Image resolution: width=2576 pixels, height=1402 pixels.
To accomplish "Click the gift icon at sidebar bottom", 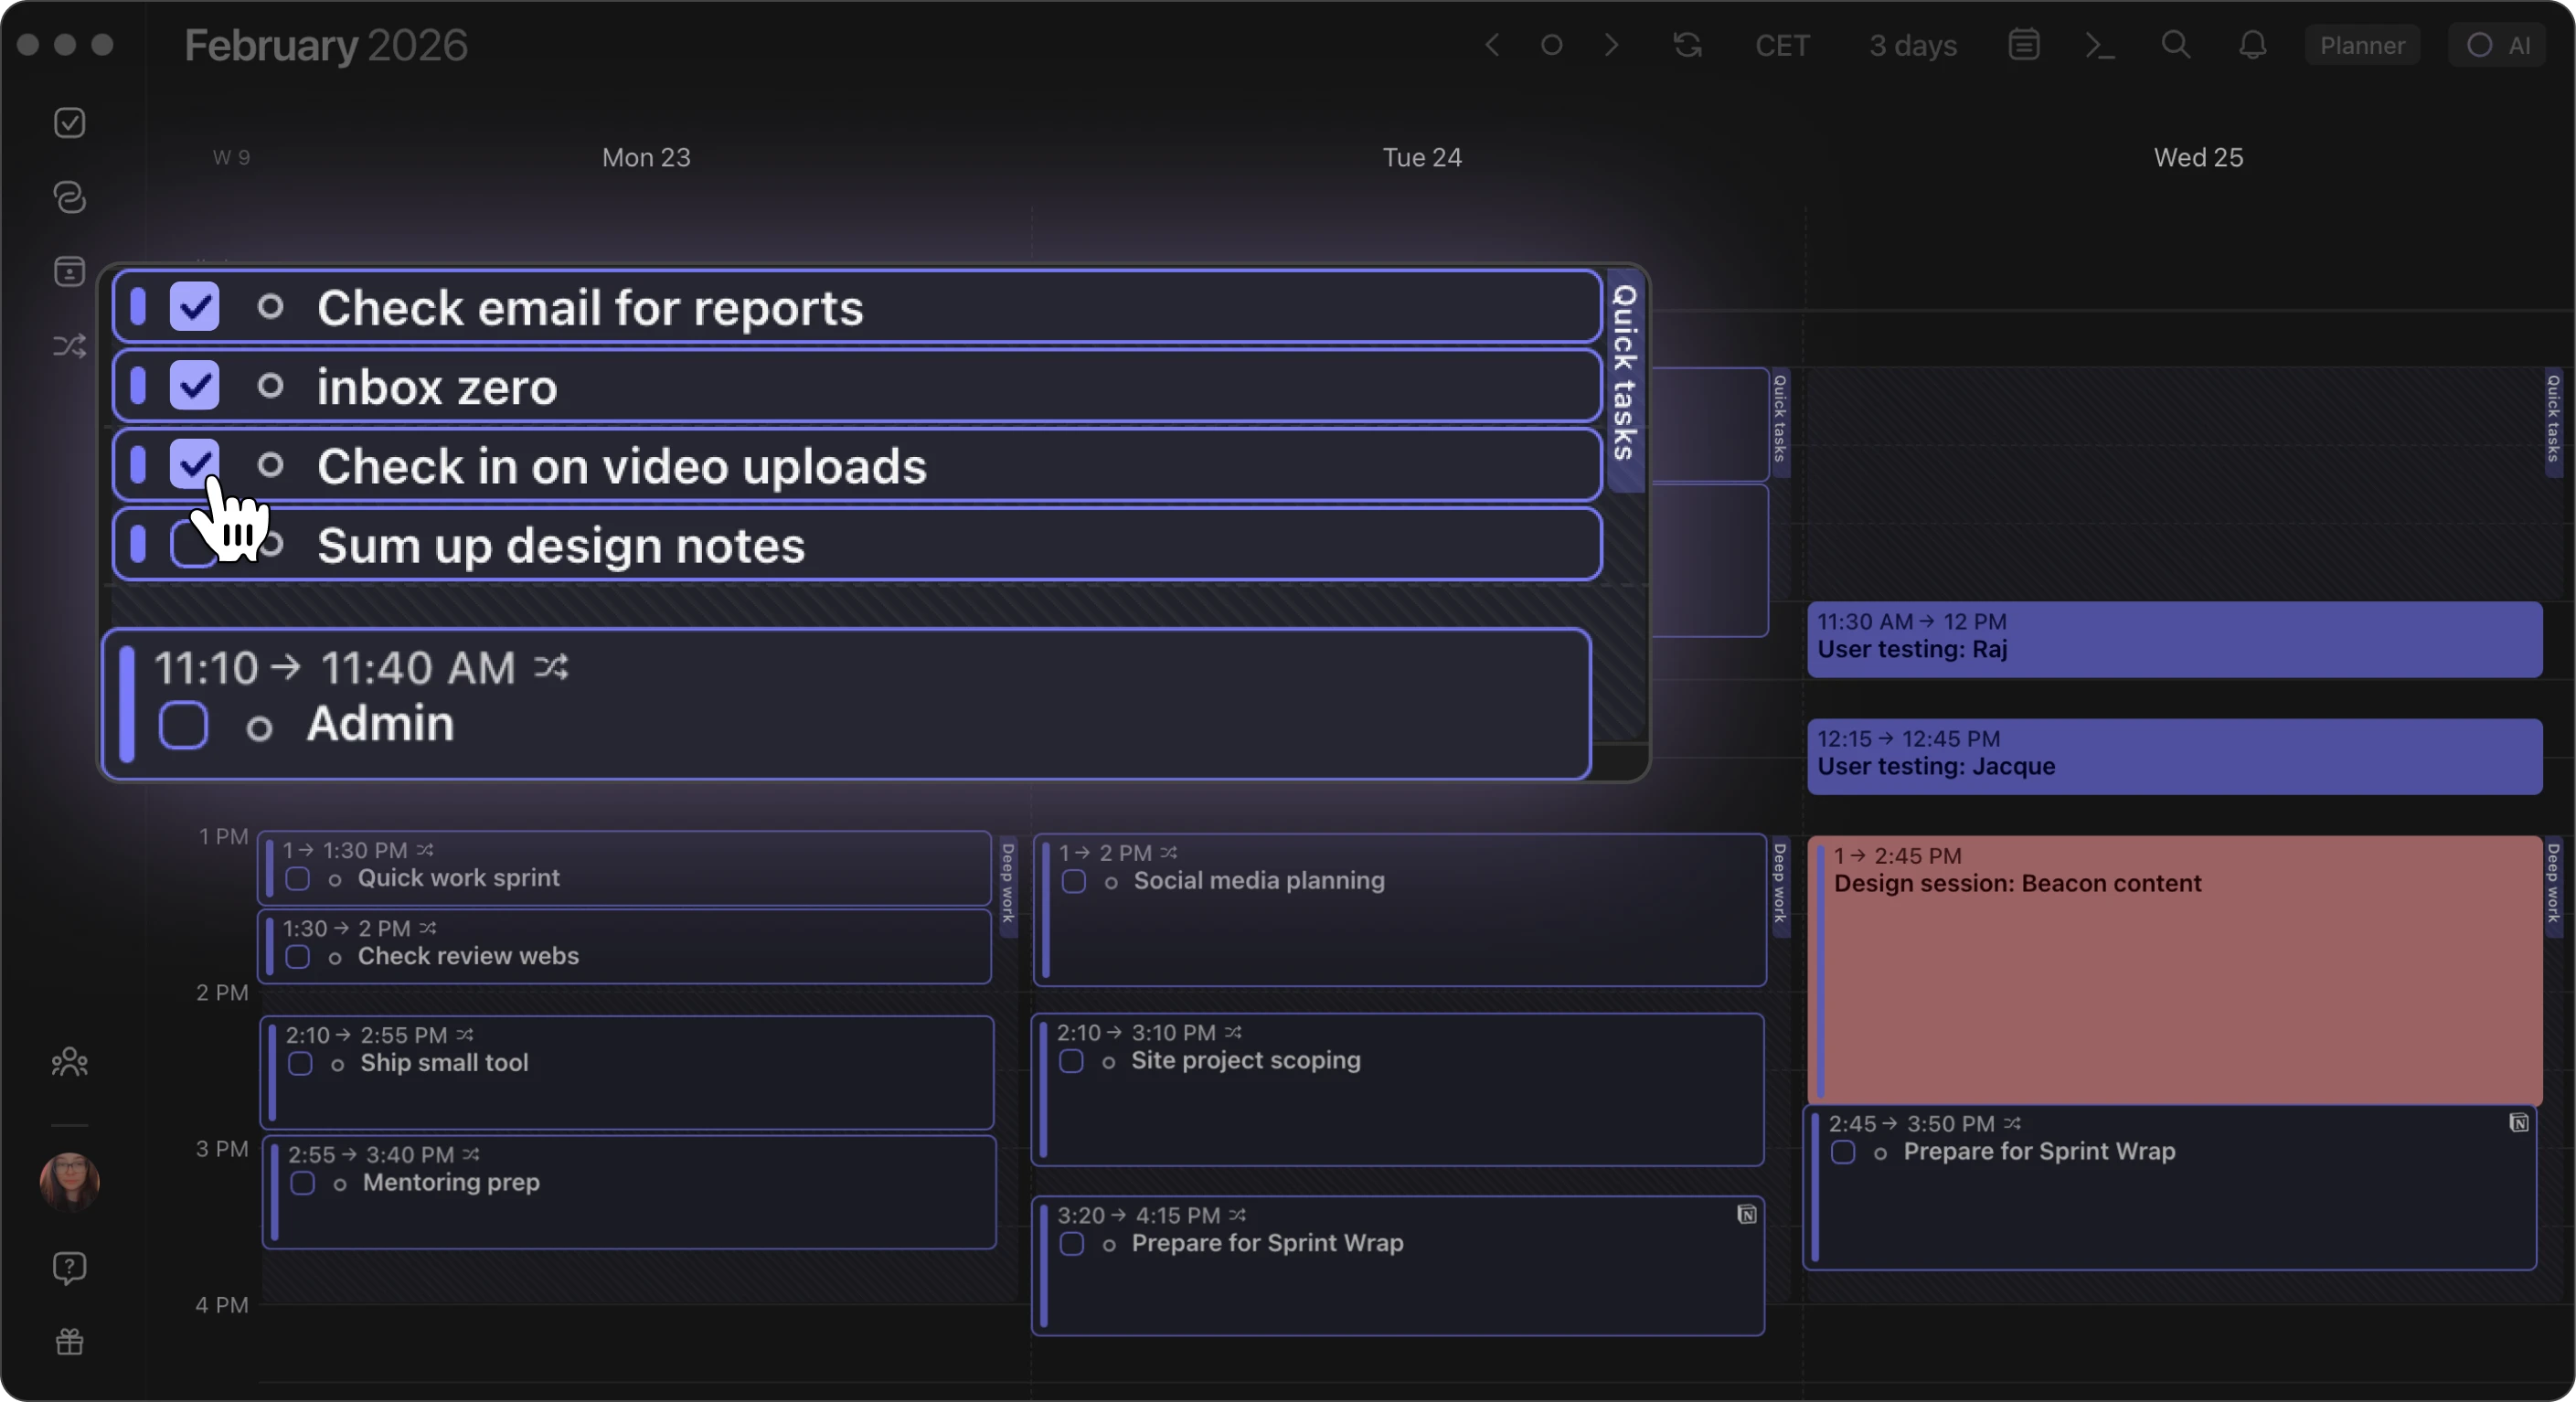I will click(70, 1342).
